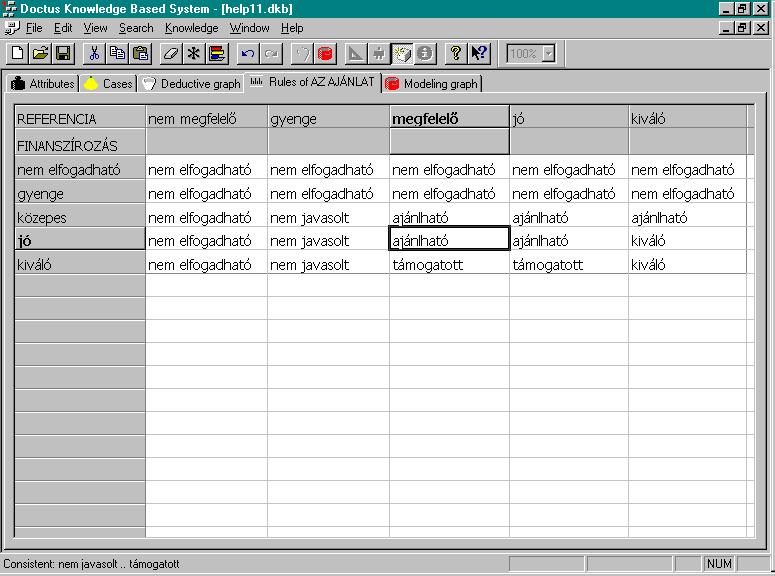
Task: Undo with the blue curved arrow
Action: coord(248,53)
